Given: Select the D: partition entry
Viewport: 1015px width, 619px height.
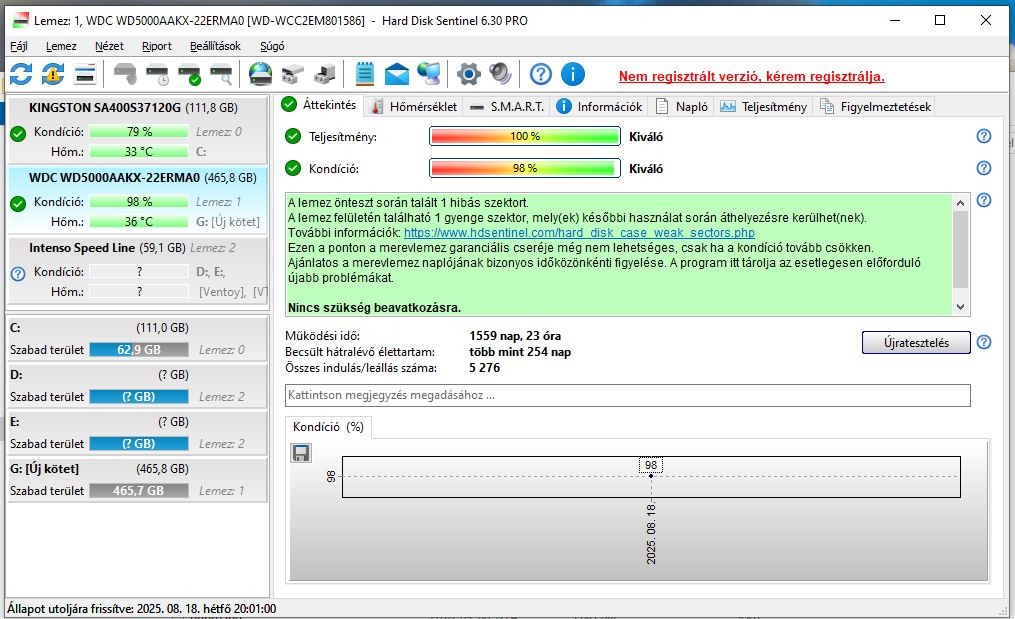Looking at the screenshot, I should (x=137, y=386).
